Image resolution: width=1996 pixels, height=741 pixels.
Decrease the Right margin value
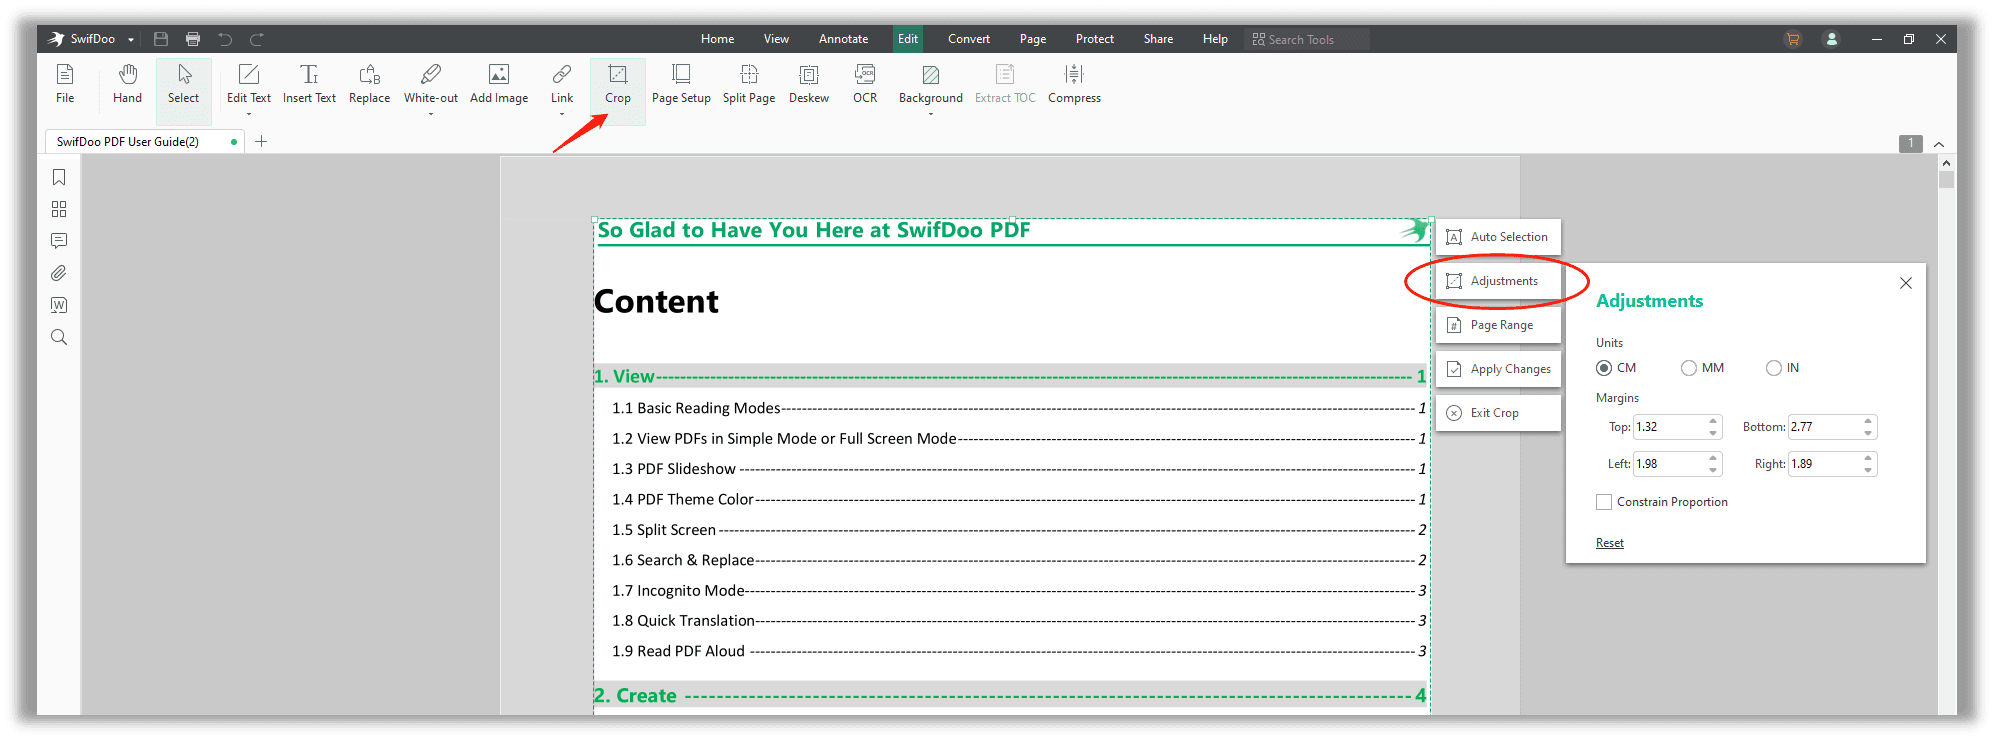1868,470
